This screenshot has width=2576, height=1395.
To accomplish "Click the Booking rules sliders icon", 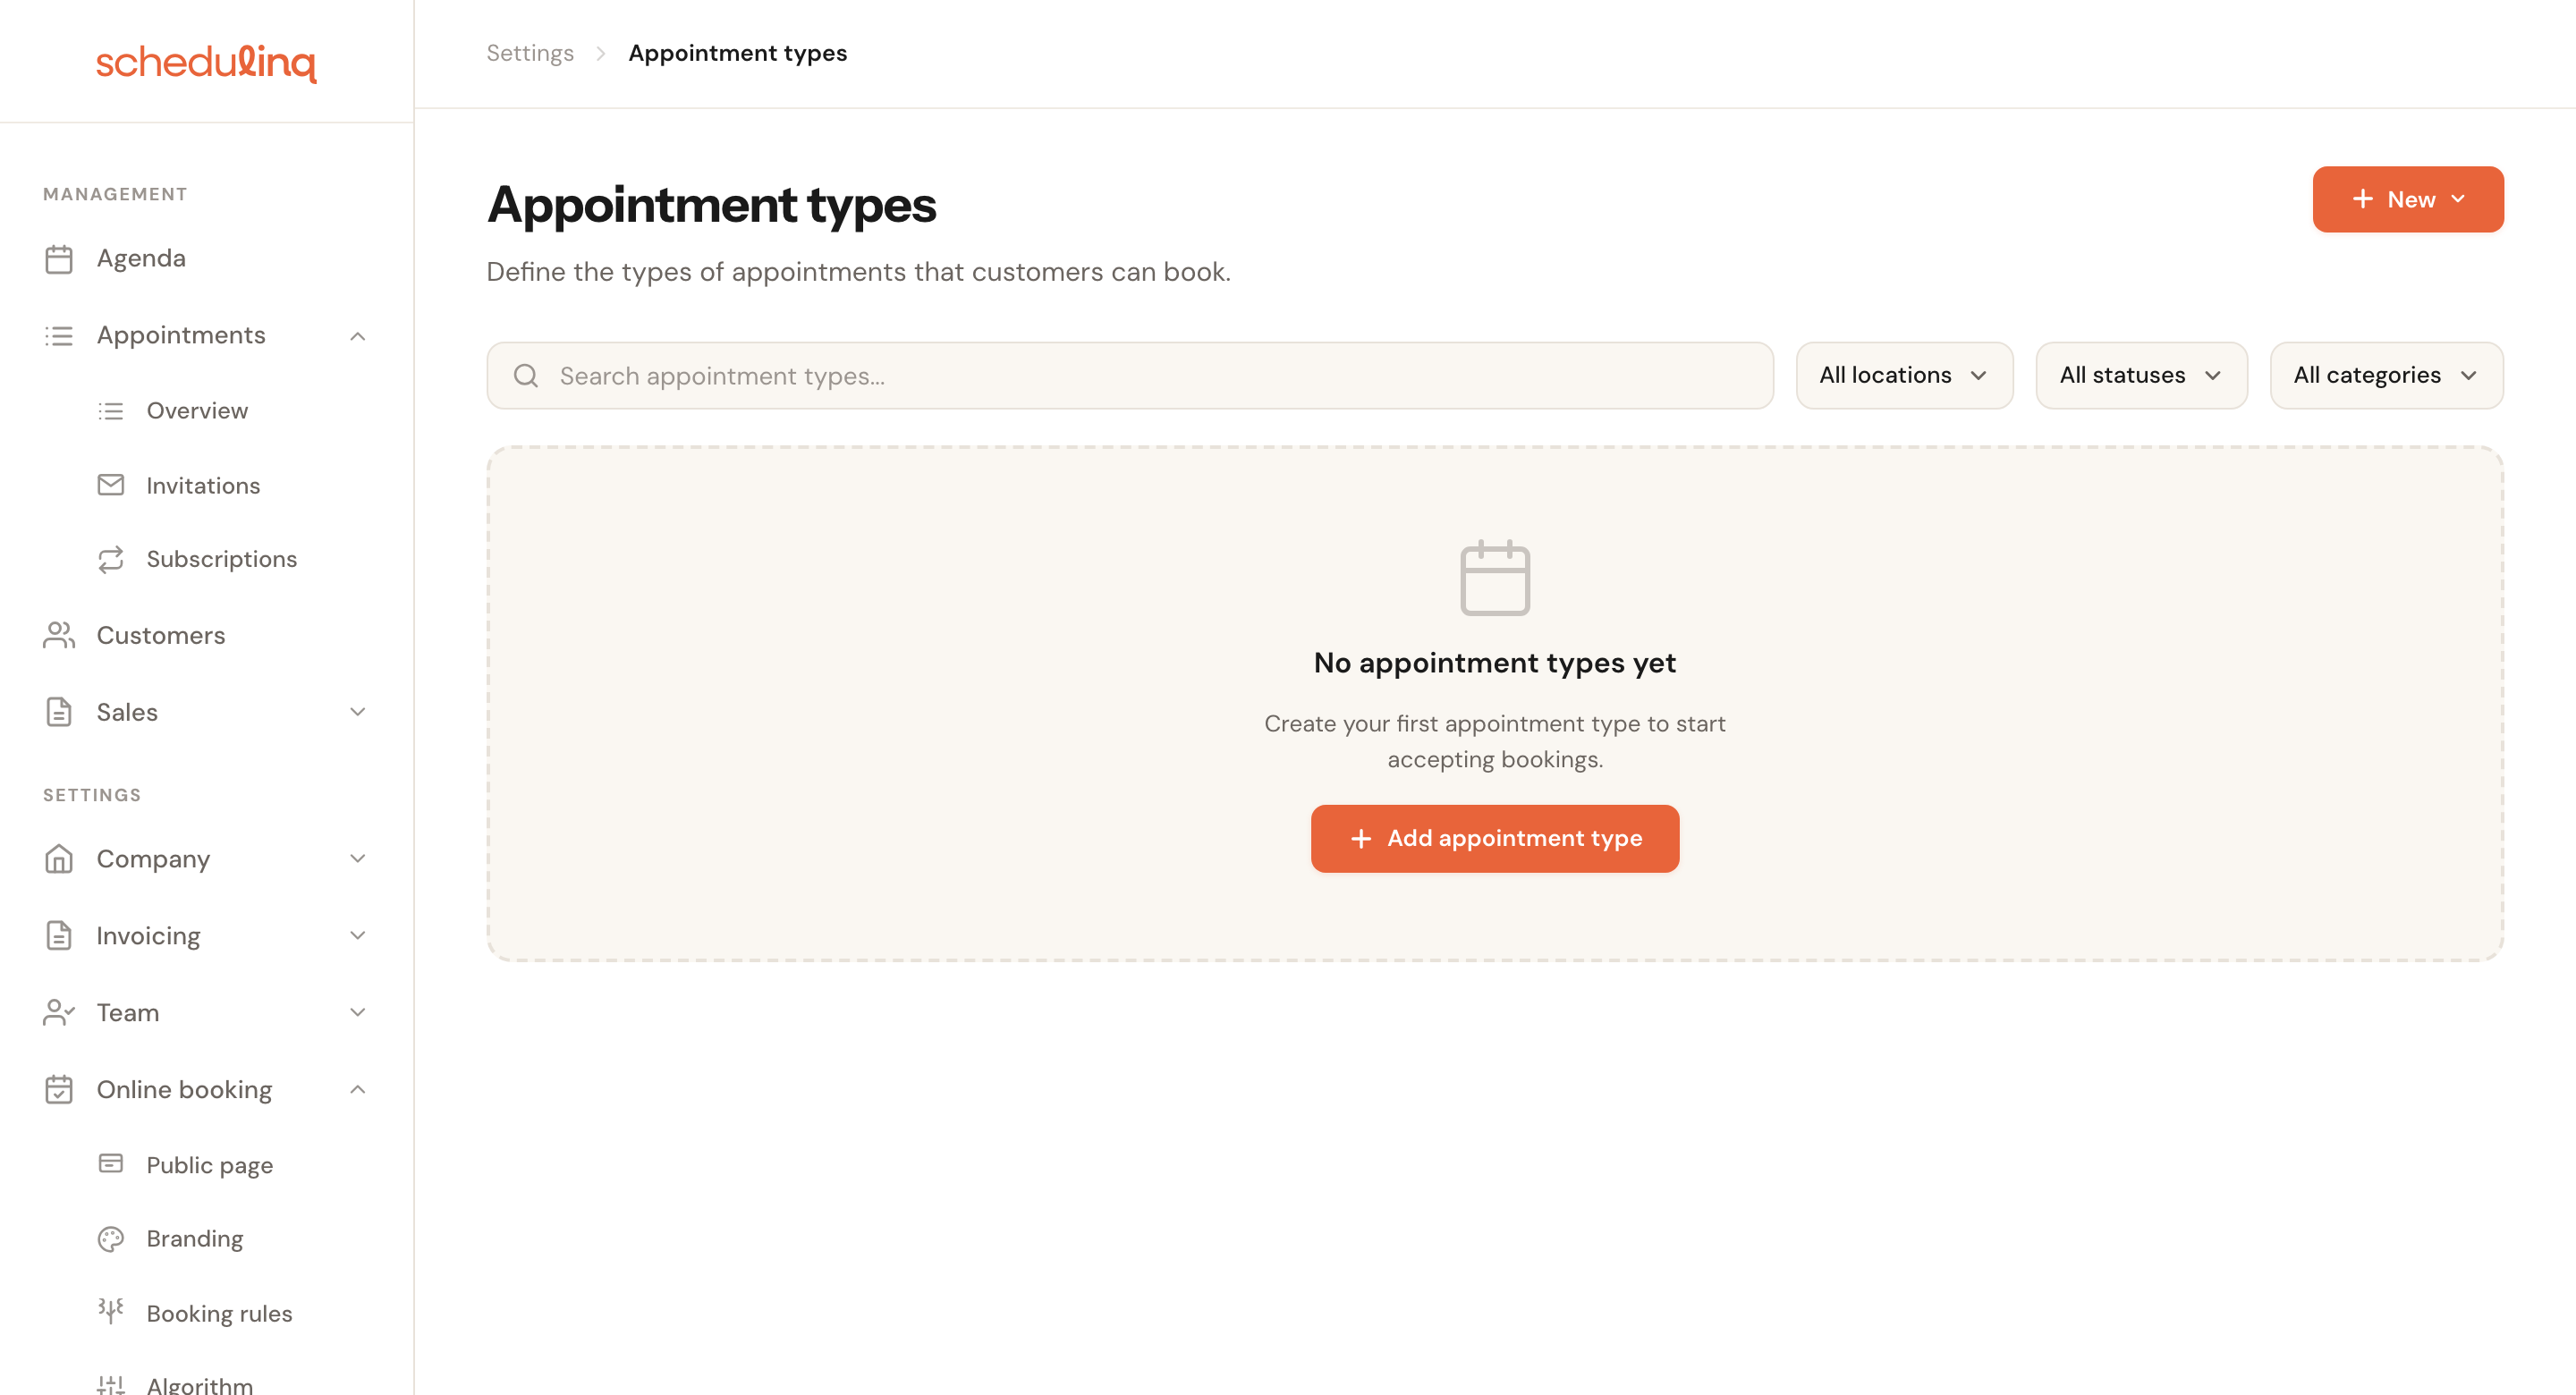I will (111, 1312).
